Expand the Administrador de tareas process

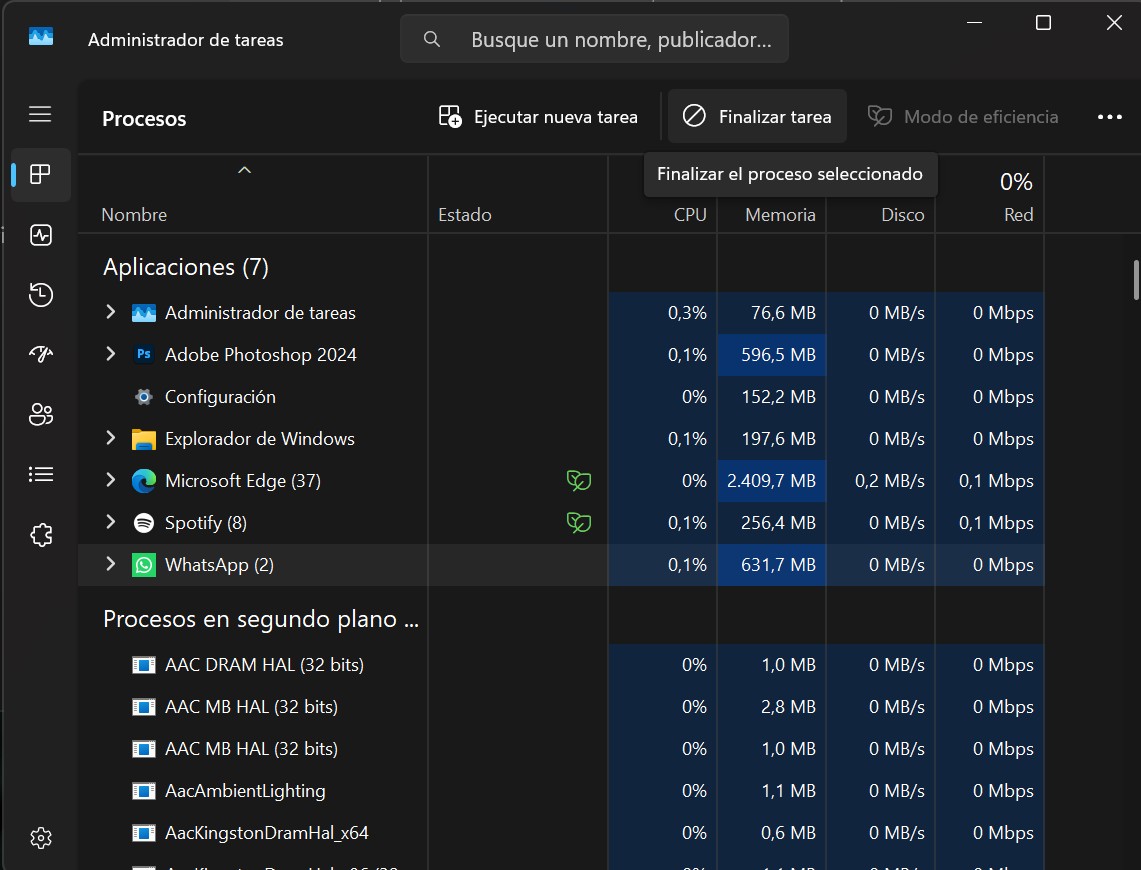tap(111, 312)
